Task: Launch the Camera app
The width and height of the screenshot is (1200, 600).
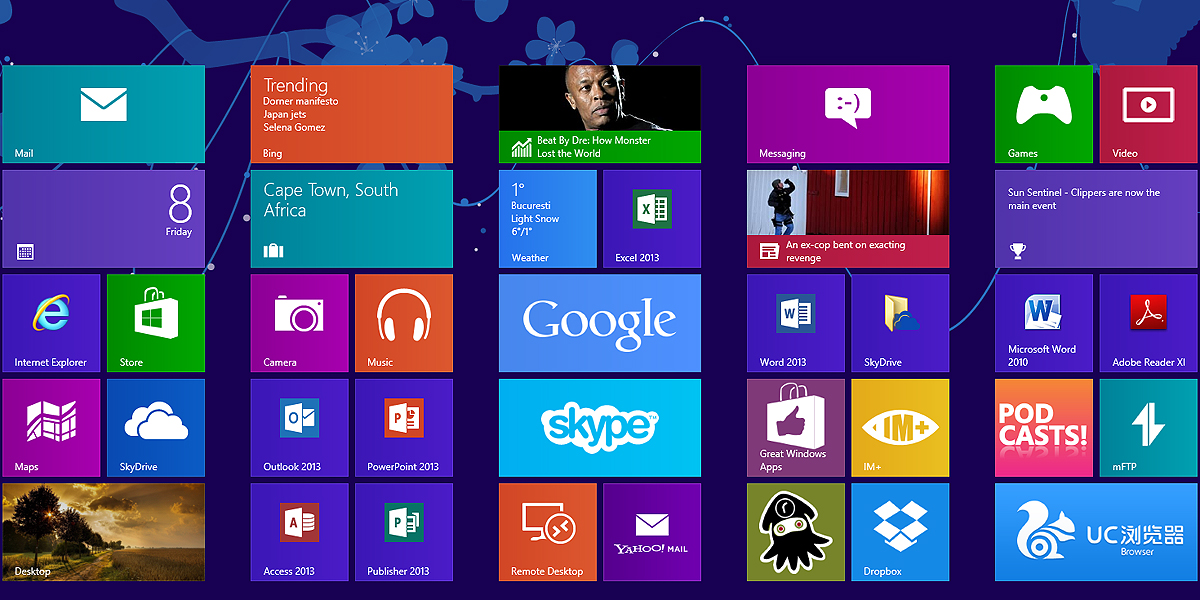Action: [300, 323]
